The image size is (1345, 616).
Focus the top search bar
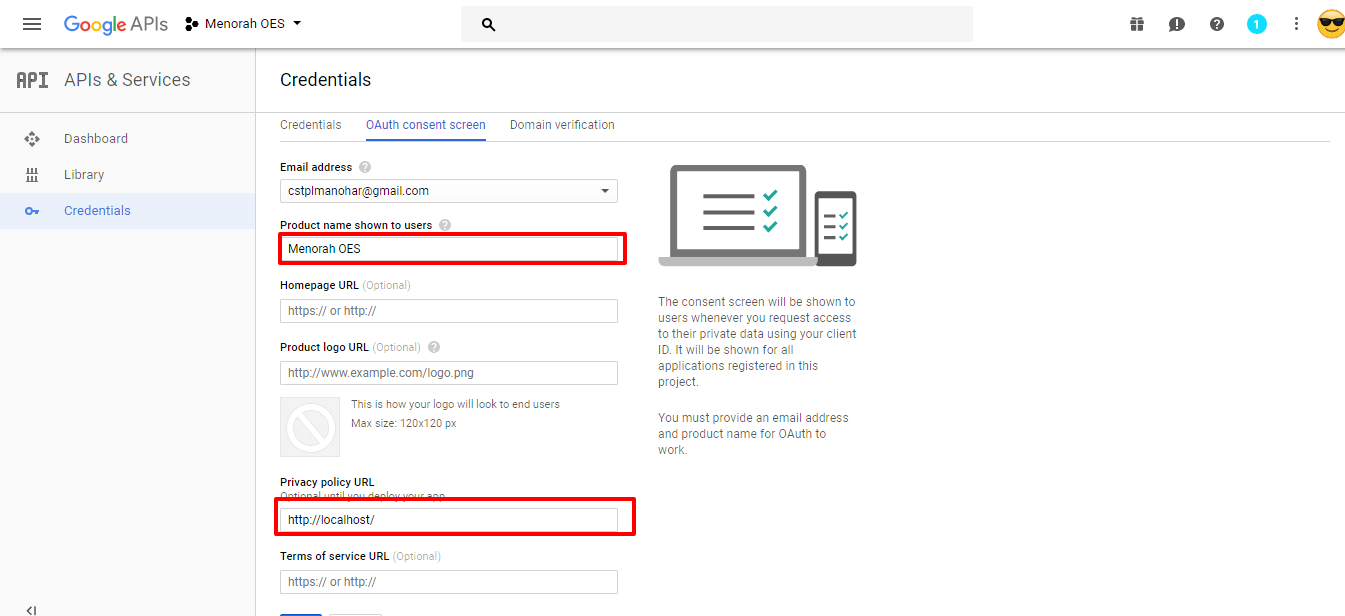pyautogui.click(x=717, y=24)
